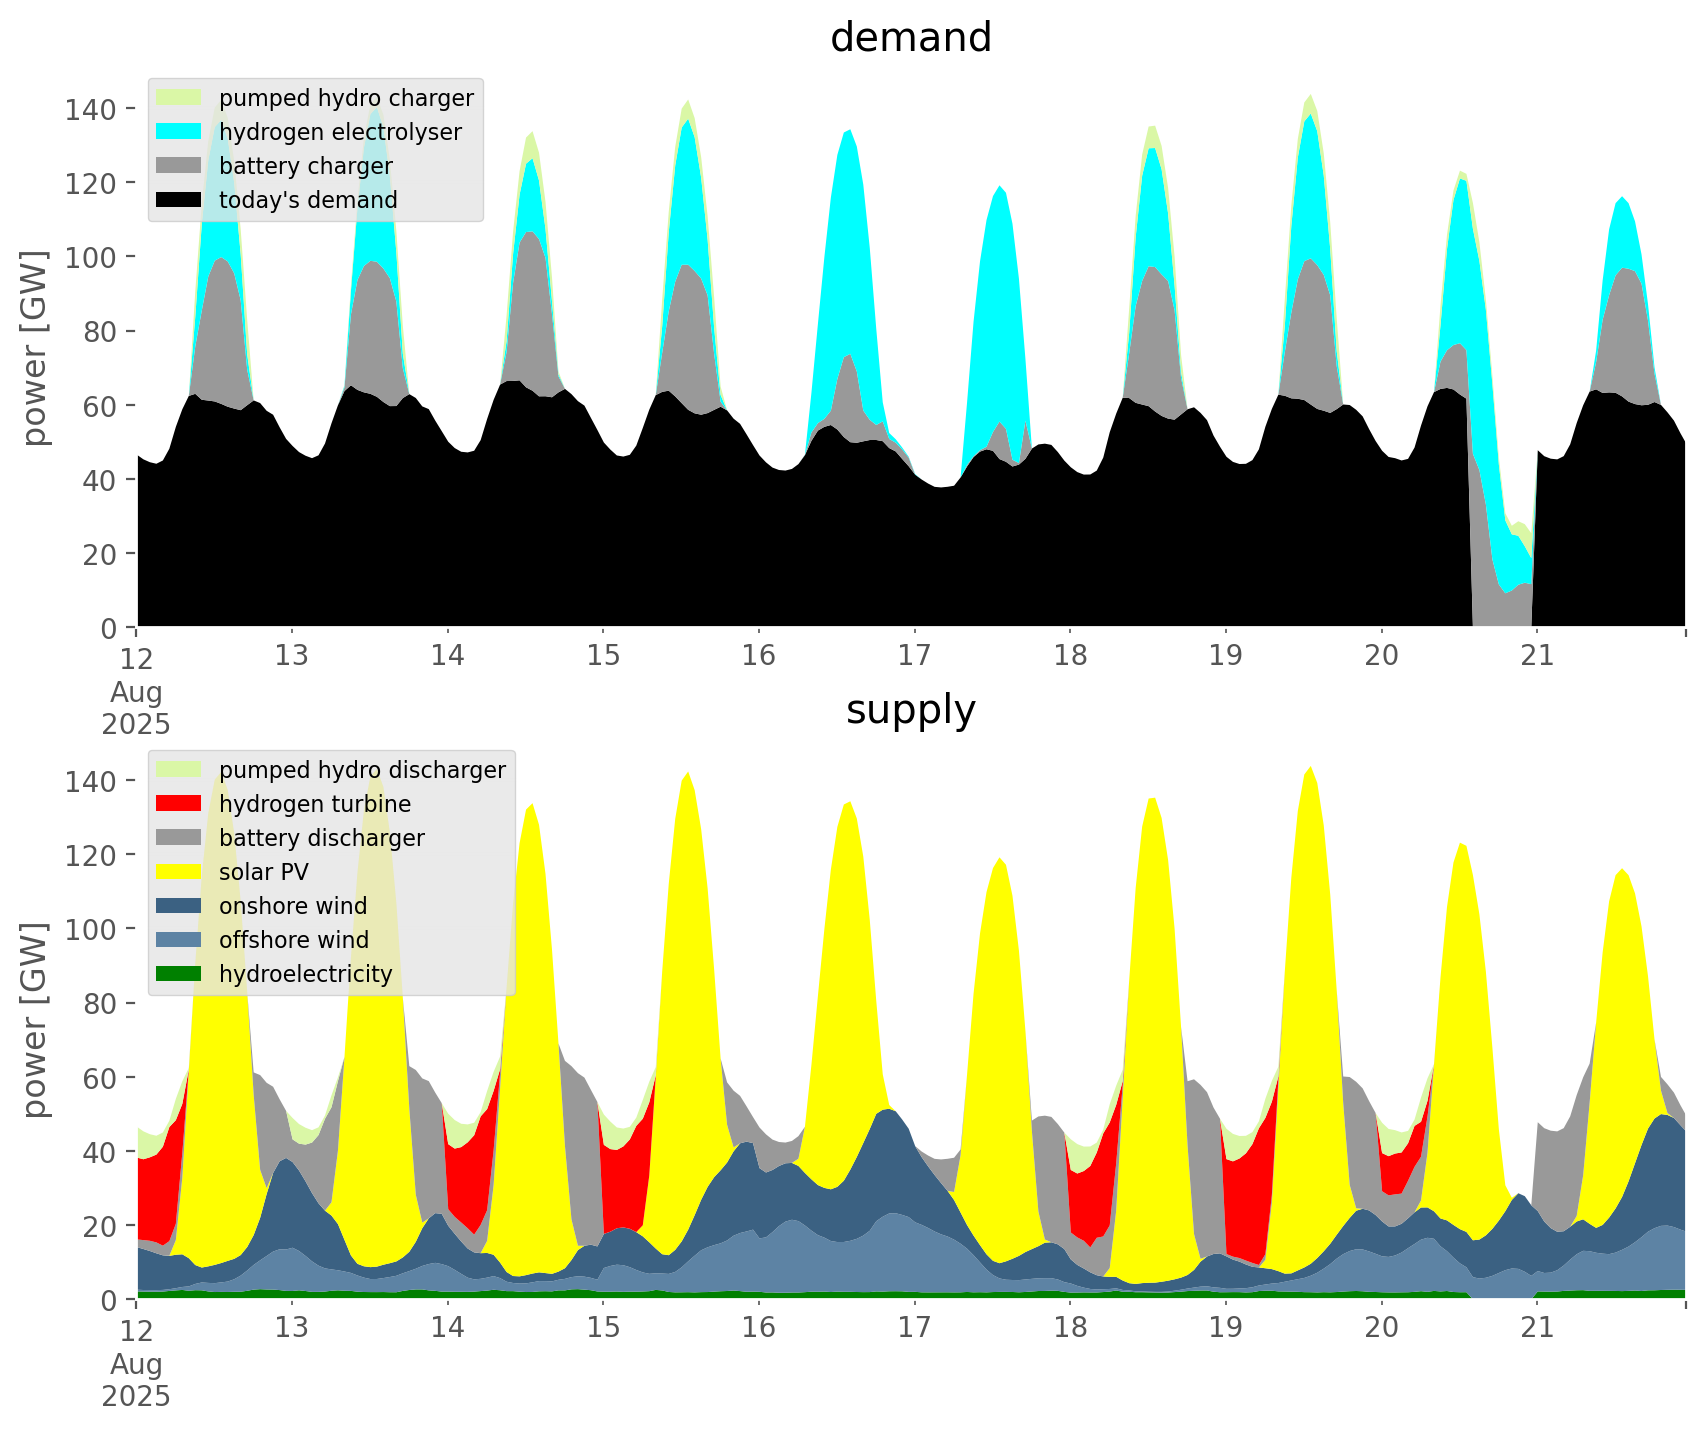Click the pumped hydro discharger legend label
This screenshot has height=1431, width=1706.
362,770
